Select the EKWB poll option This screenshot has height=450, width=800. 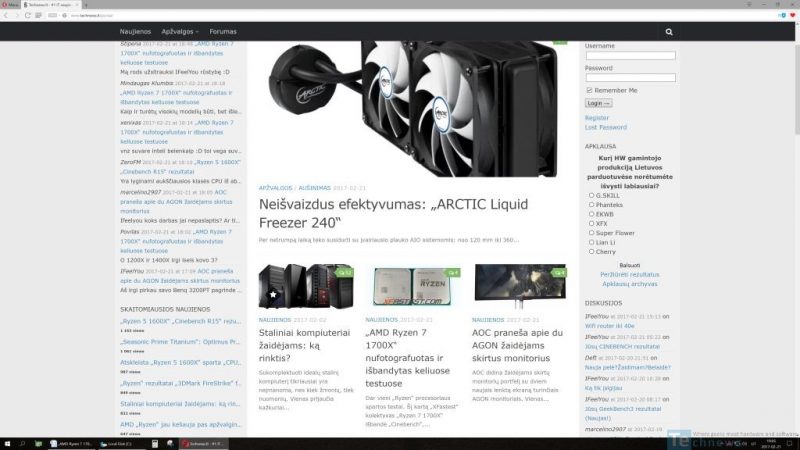click(591, 214)
